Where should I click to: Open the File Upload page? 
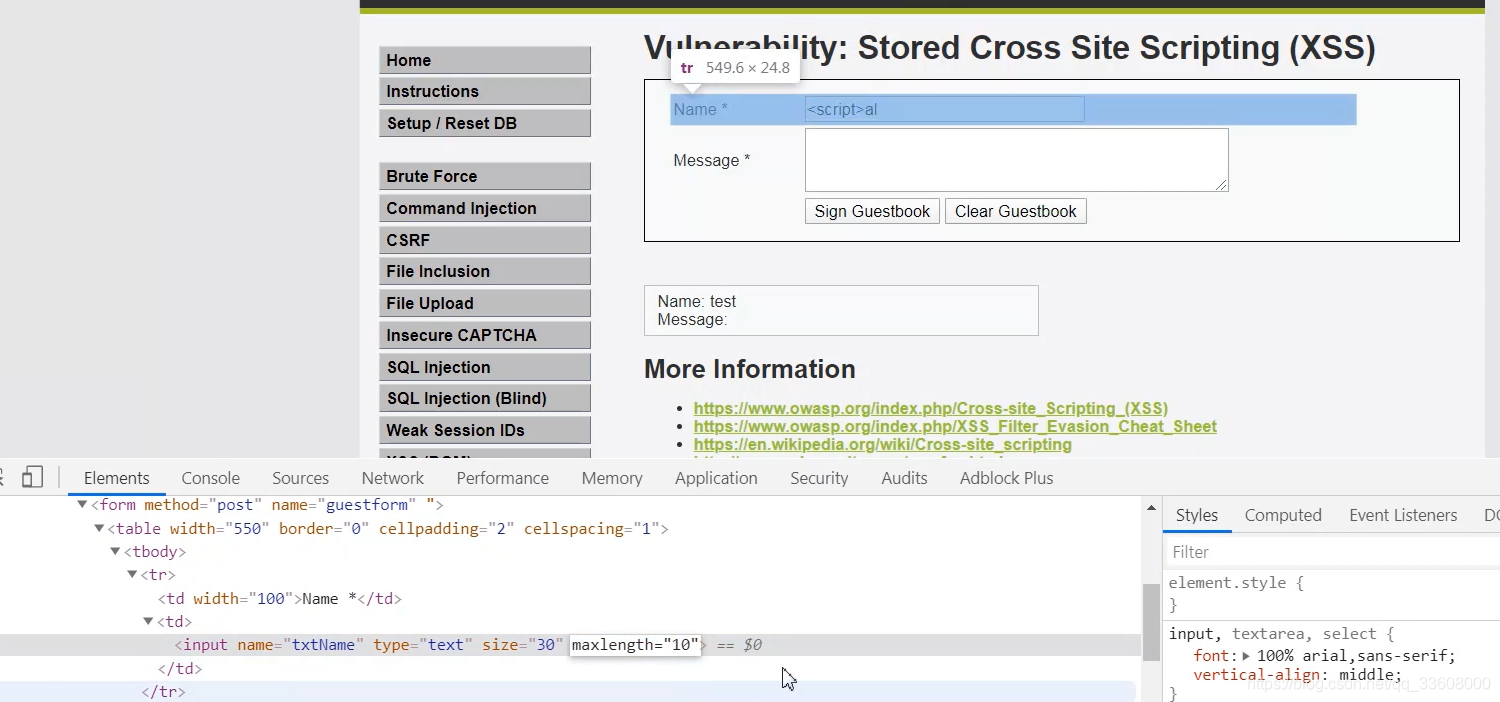pyautogui.click(x=484, y=303)
